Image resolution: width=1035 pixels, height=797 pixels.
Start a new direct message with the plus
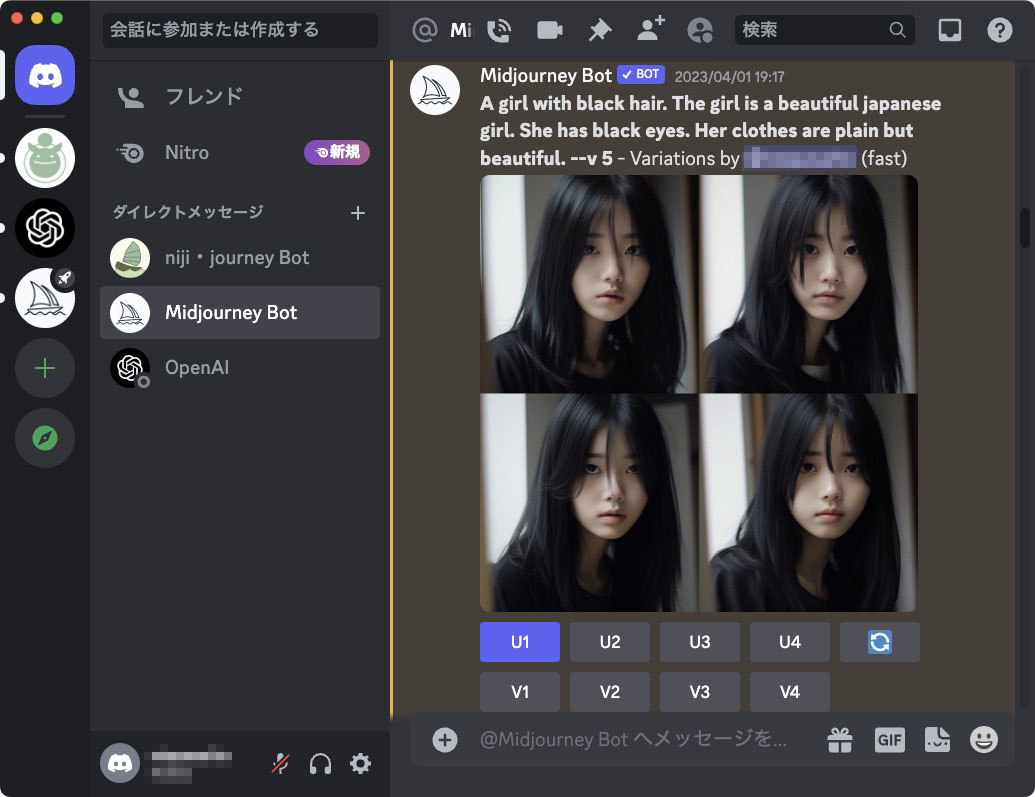click(x=358, y=212)
